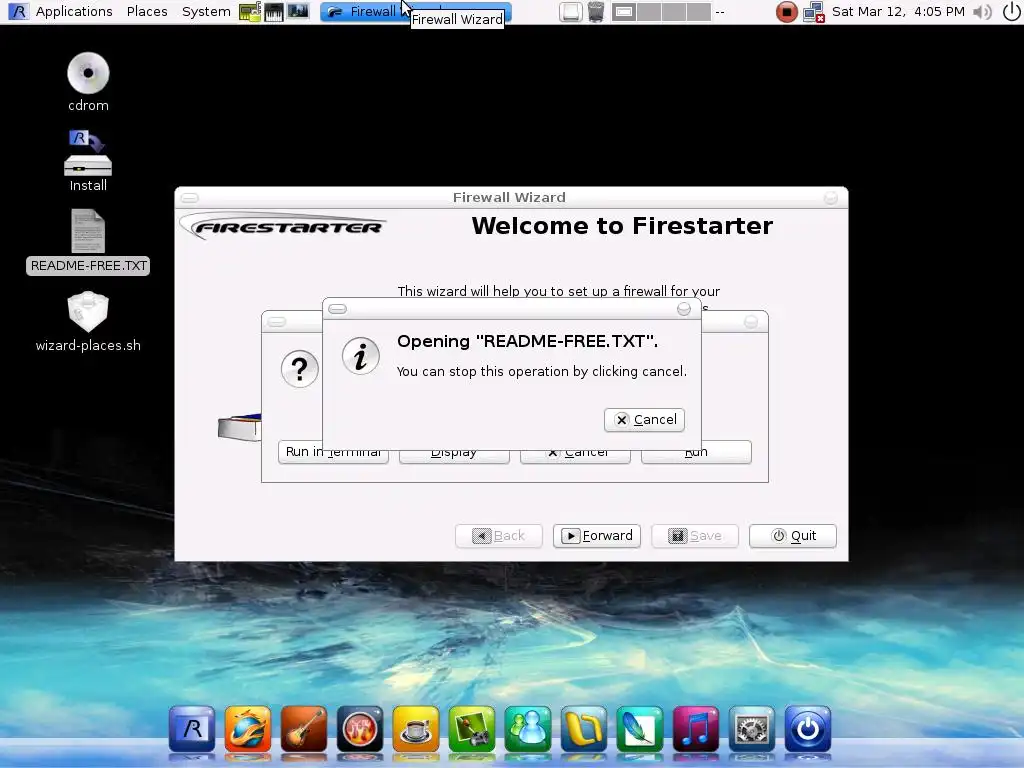Open the Places menu
Viewport: 1024px width, 768px height.
147,11
